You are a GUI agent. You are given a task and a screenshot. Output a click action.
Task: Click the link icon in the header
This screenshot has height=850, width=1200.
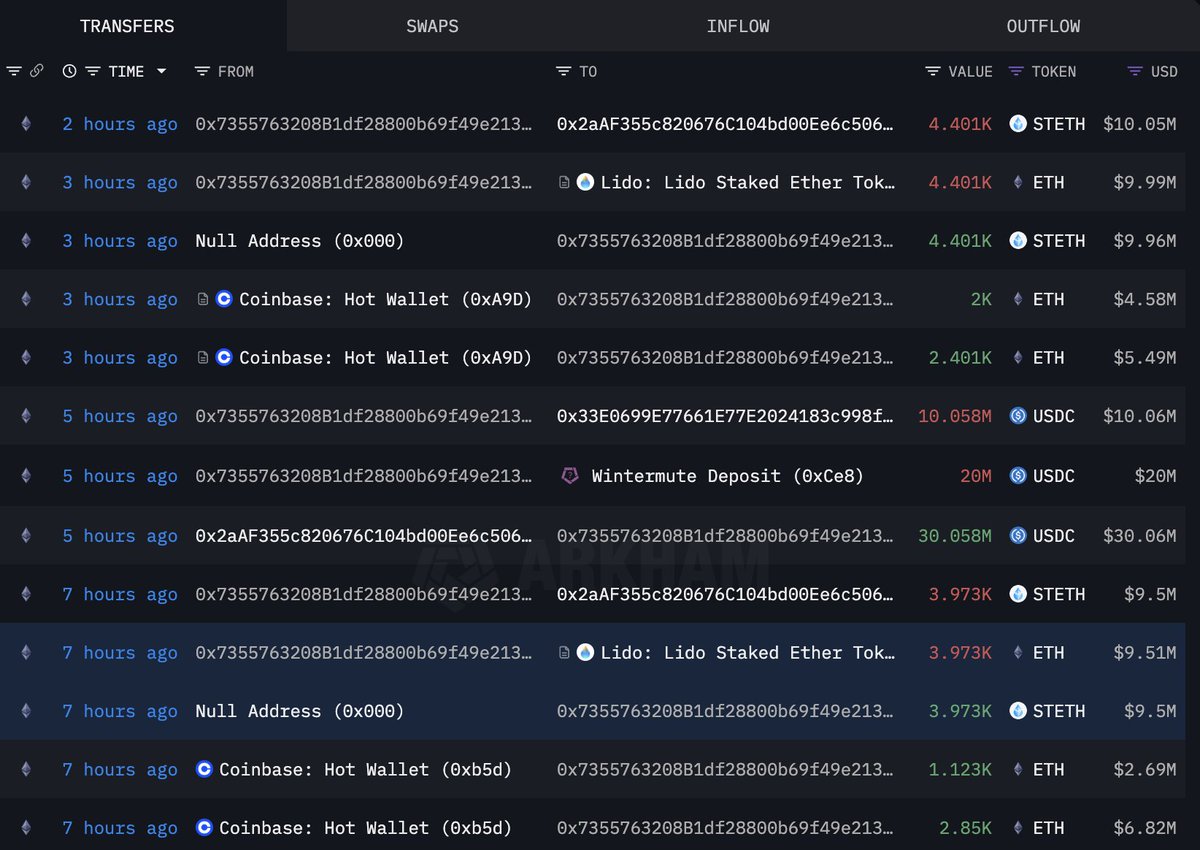[x=37, y=71]
